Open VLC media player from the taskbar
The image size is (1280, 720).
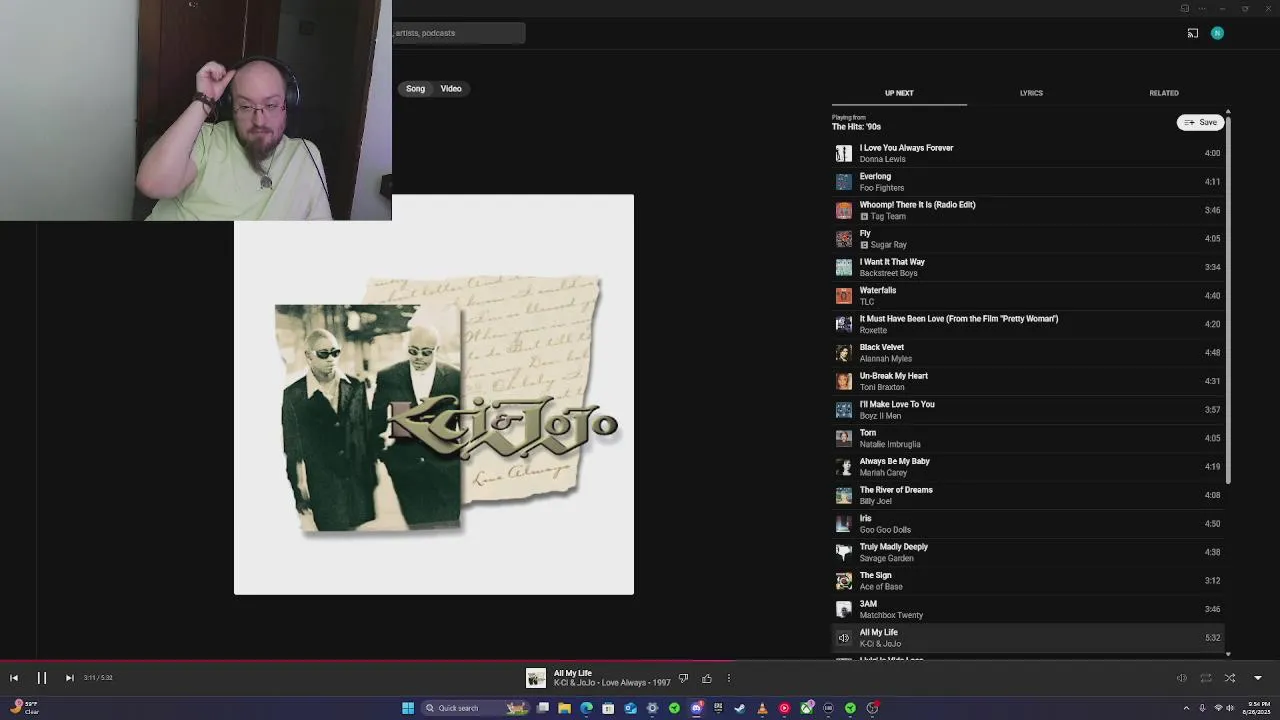point(762,708)
